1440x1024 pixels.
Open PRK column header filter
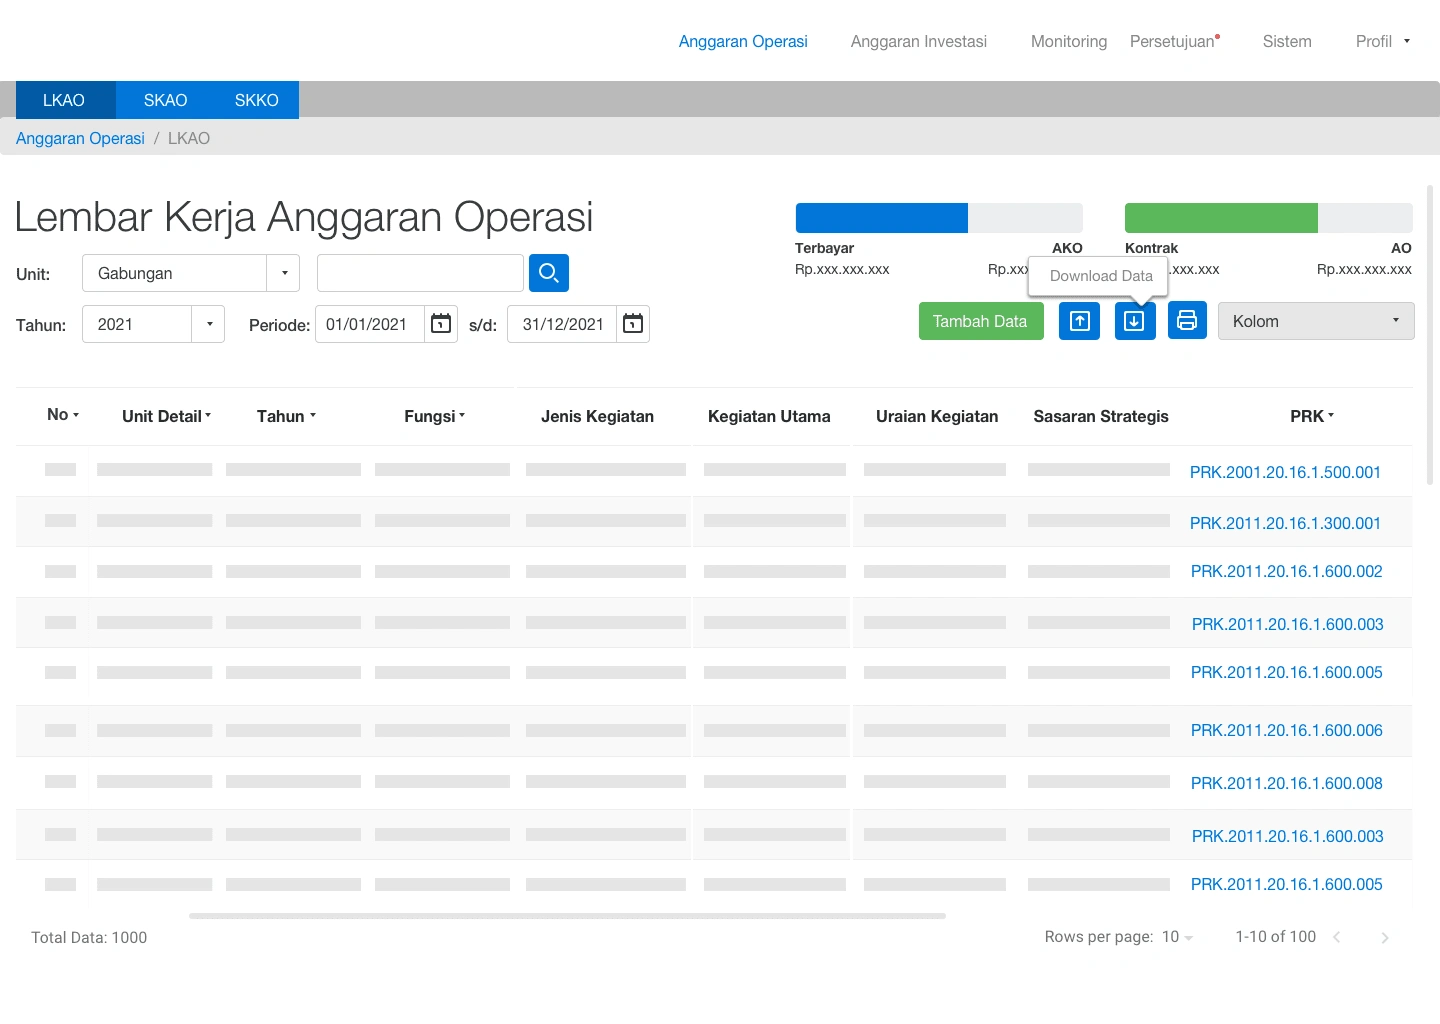pos(1312,416)
